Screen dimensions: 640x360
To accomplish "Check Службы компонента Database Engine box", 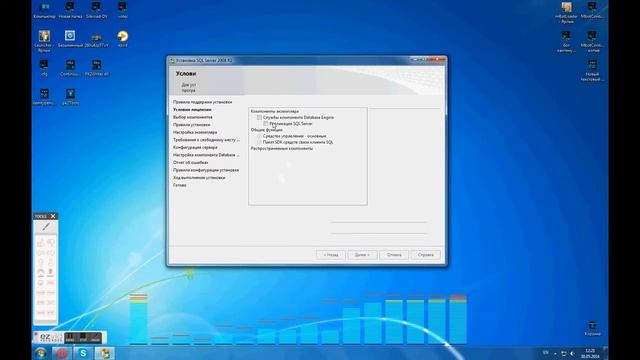I will pos(259,118).
